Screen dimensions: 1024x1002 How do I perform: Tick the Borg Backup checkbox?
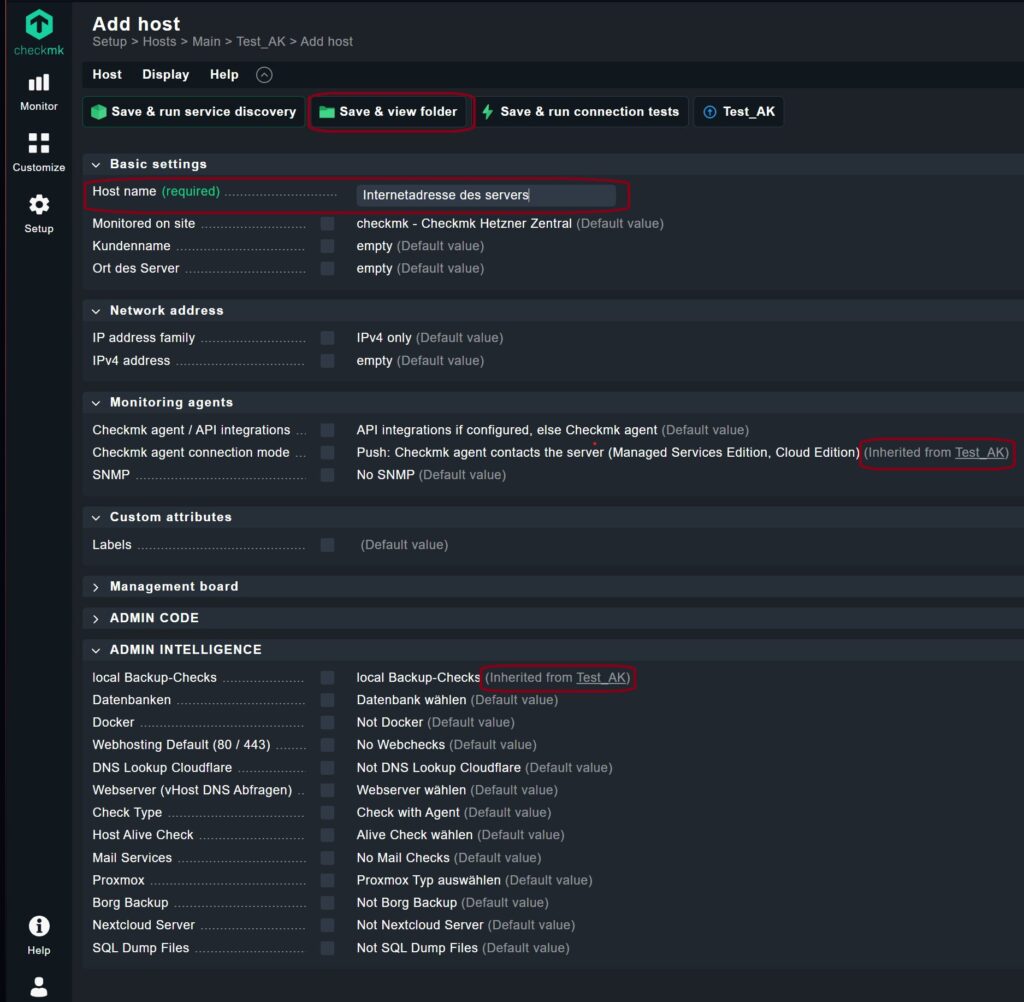pyautogui.click(x=327, y=903)
